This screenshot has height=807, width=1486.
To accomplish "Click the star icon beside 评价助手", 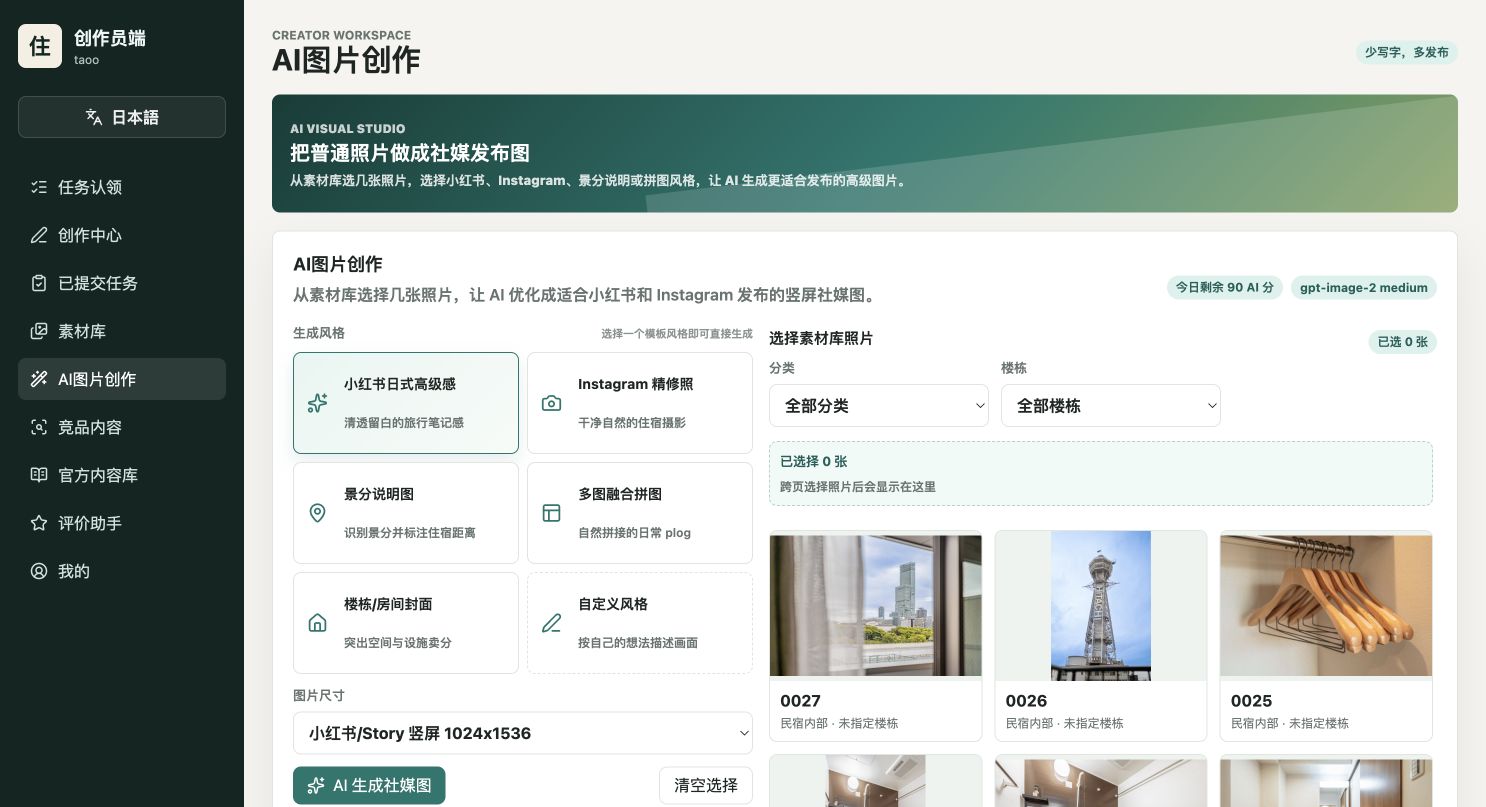I will click(x=39, y=523).
